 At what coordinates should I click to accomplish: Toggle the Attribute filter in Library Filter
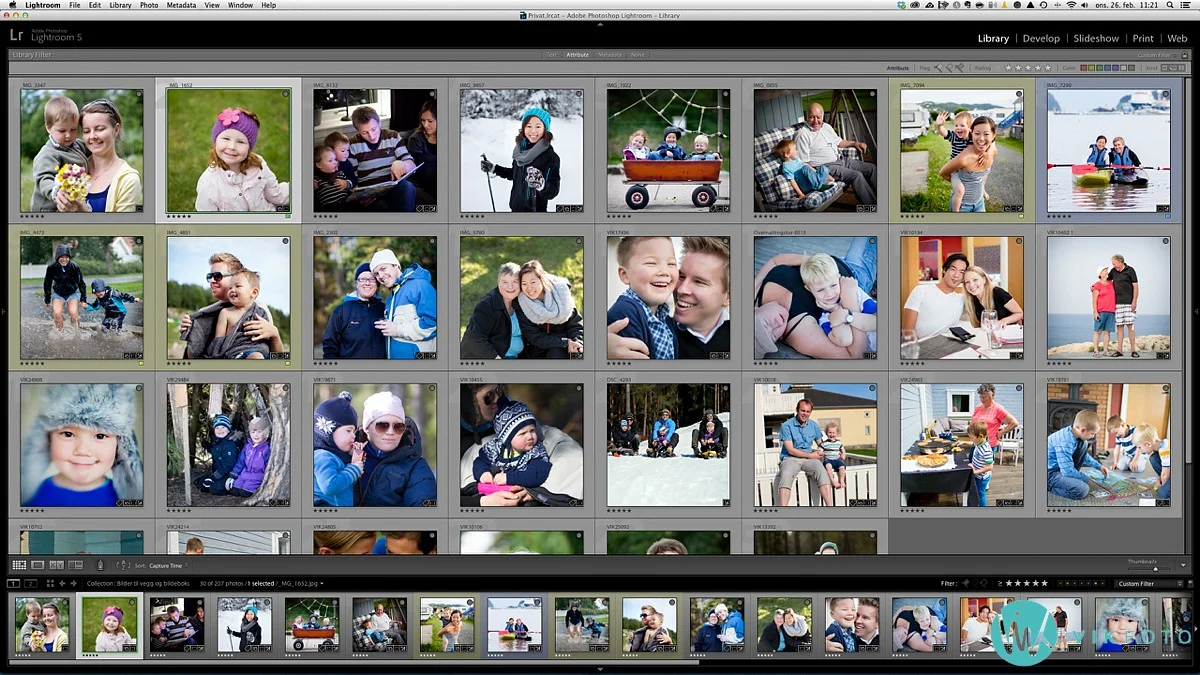coord(578,55)
